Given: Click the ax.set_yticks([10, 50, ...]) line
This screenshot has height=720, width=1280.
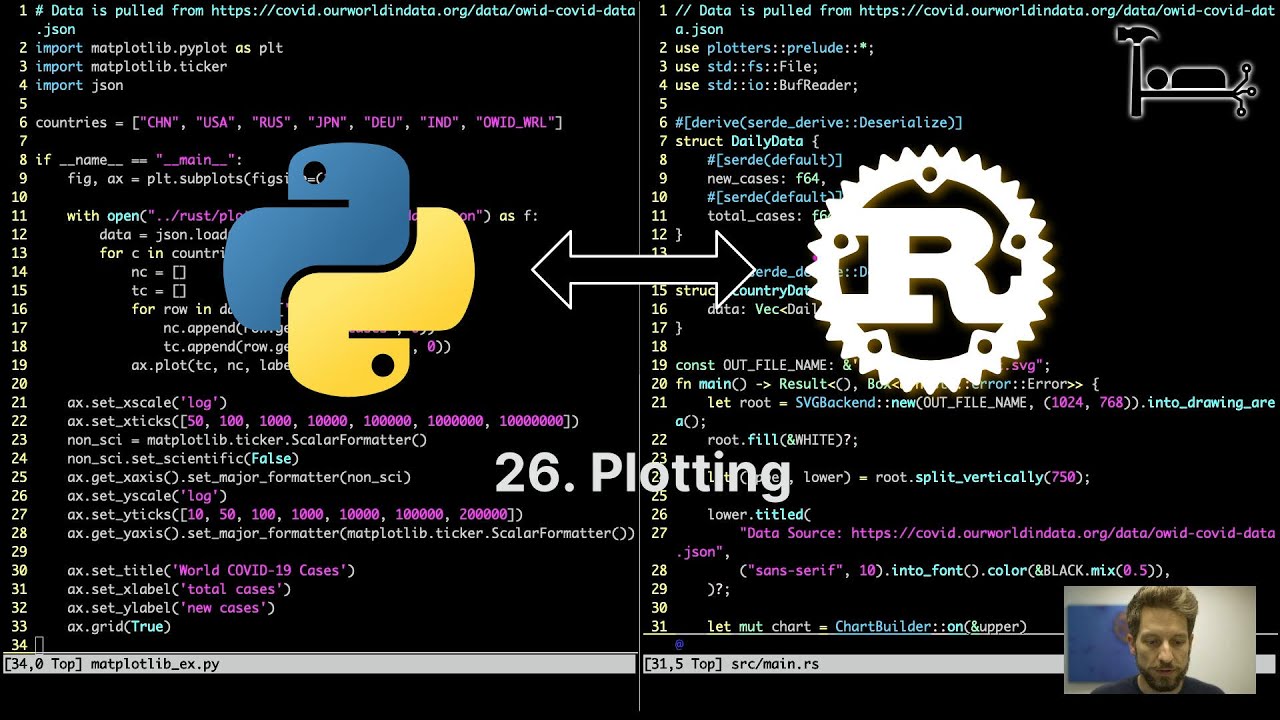Looking at the screenshot, I should [x=295, y=514].
